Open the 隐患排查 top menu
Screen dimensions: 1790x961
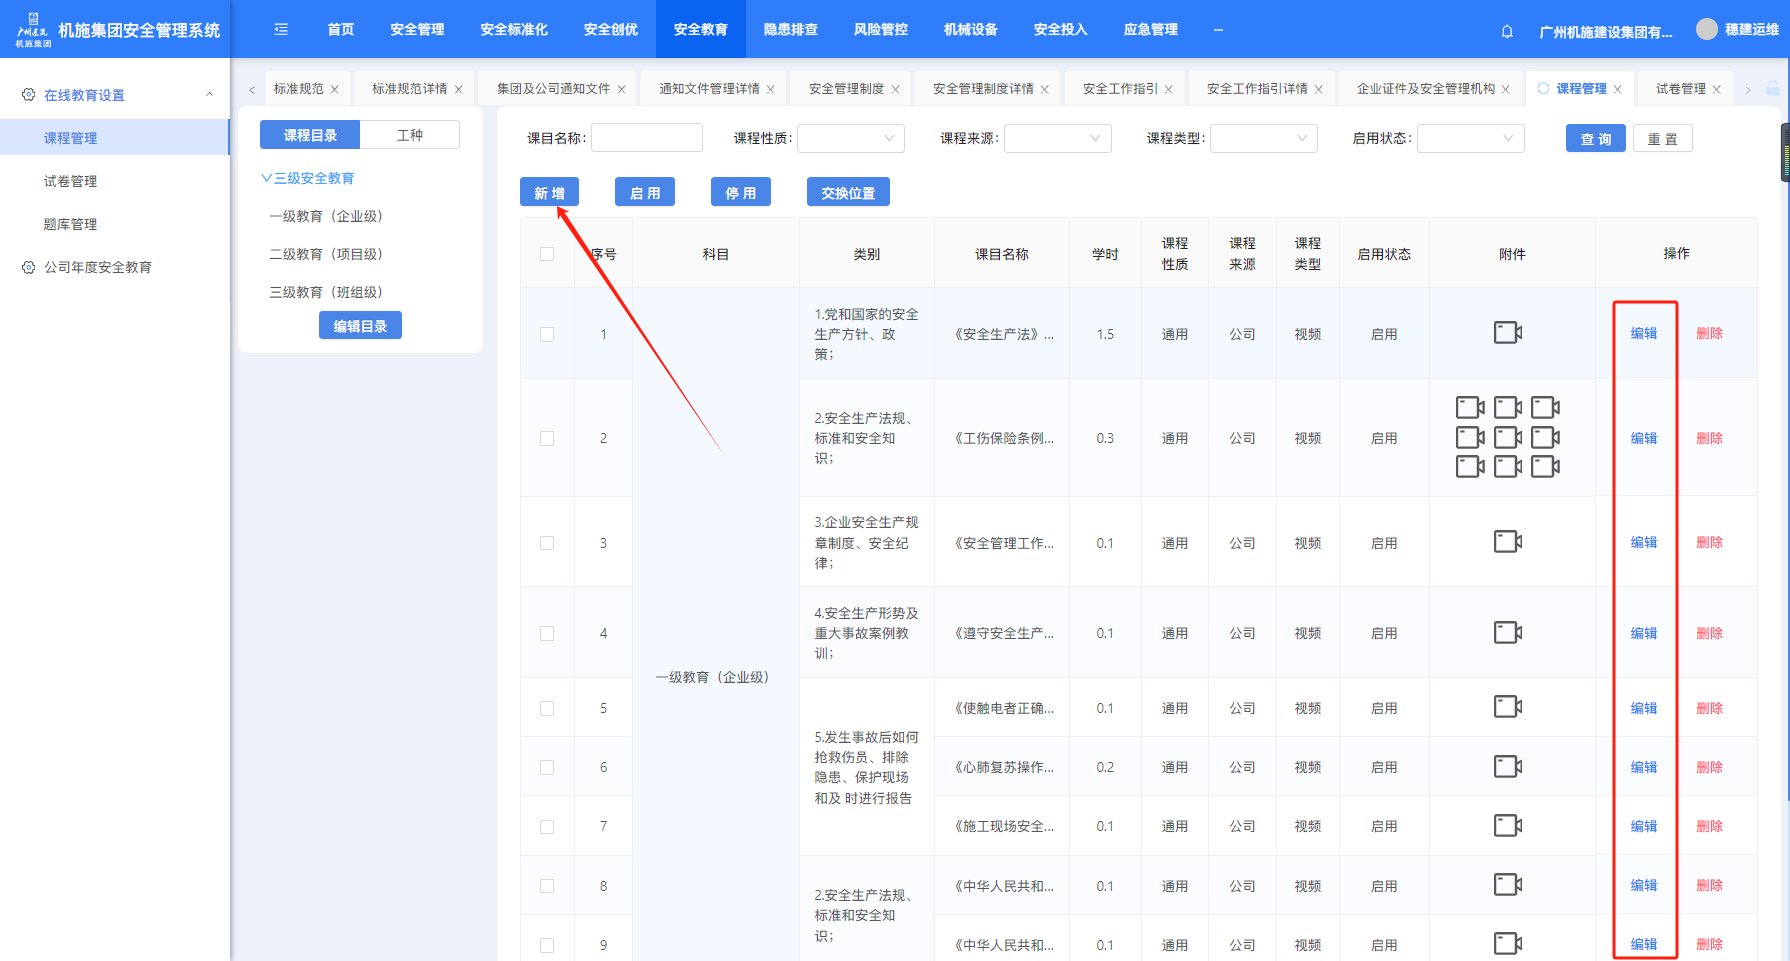[x=790, y=30]
